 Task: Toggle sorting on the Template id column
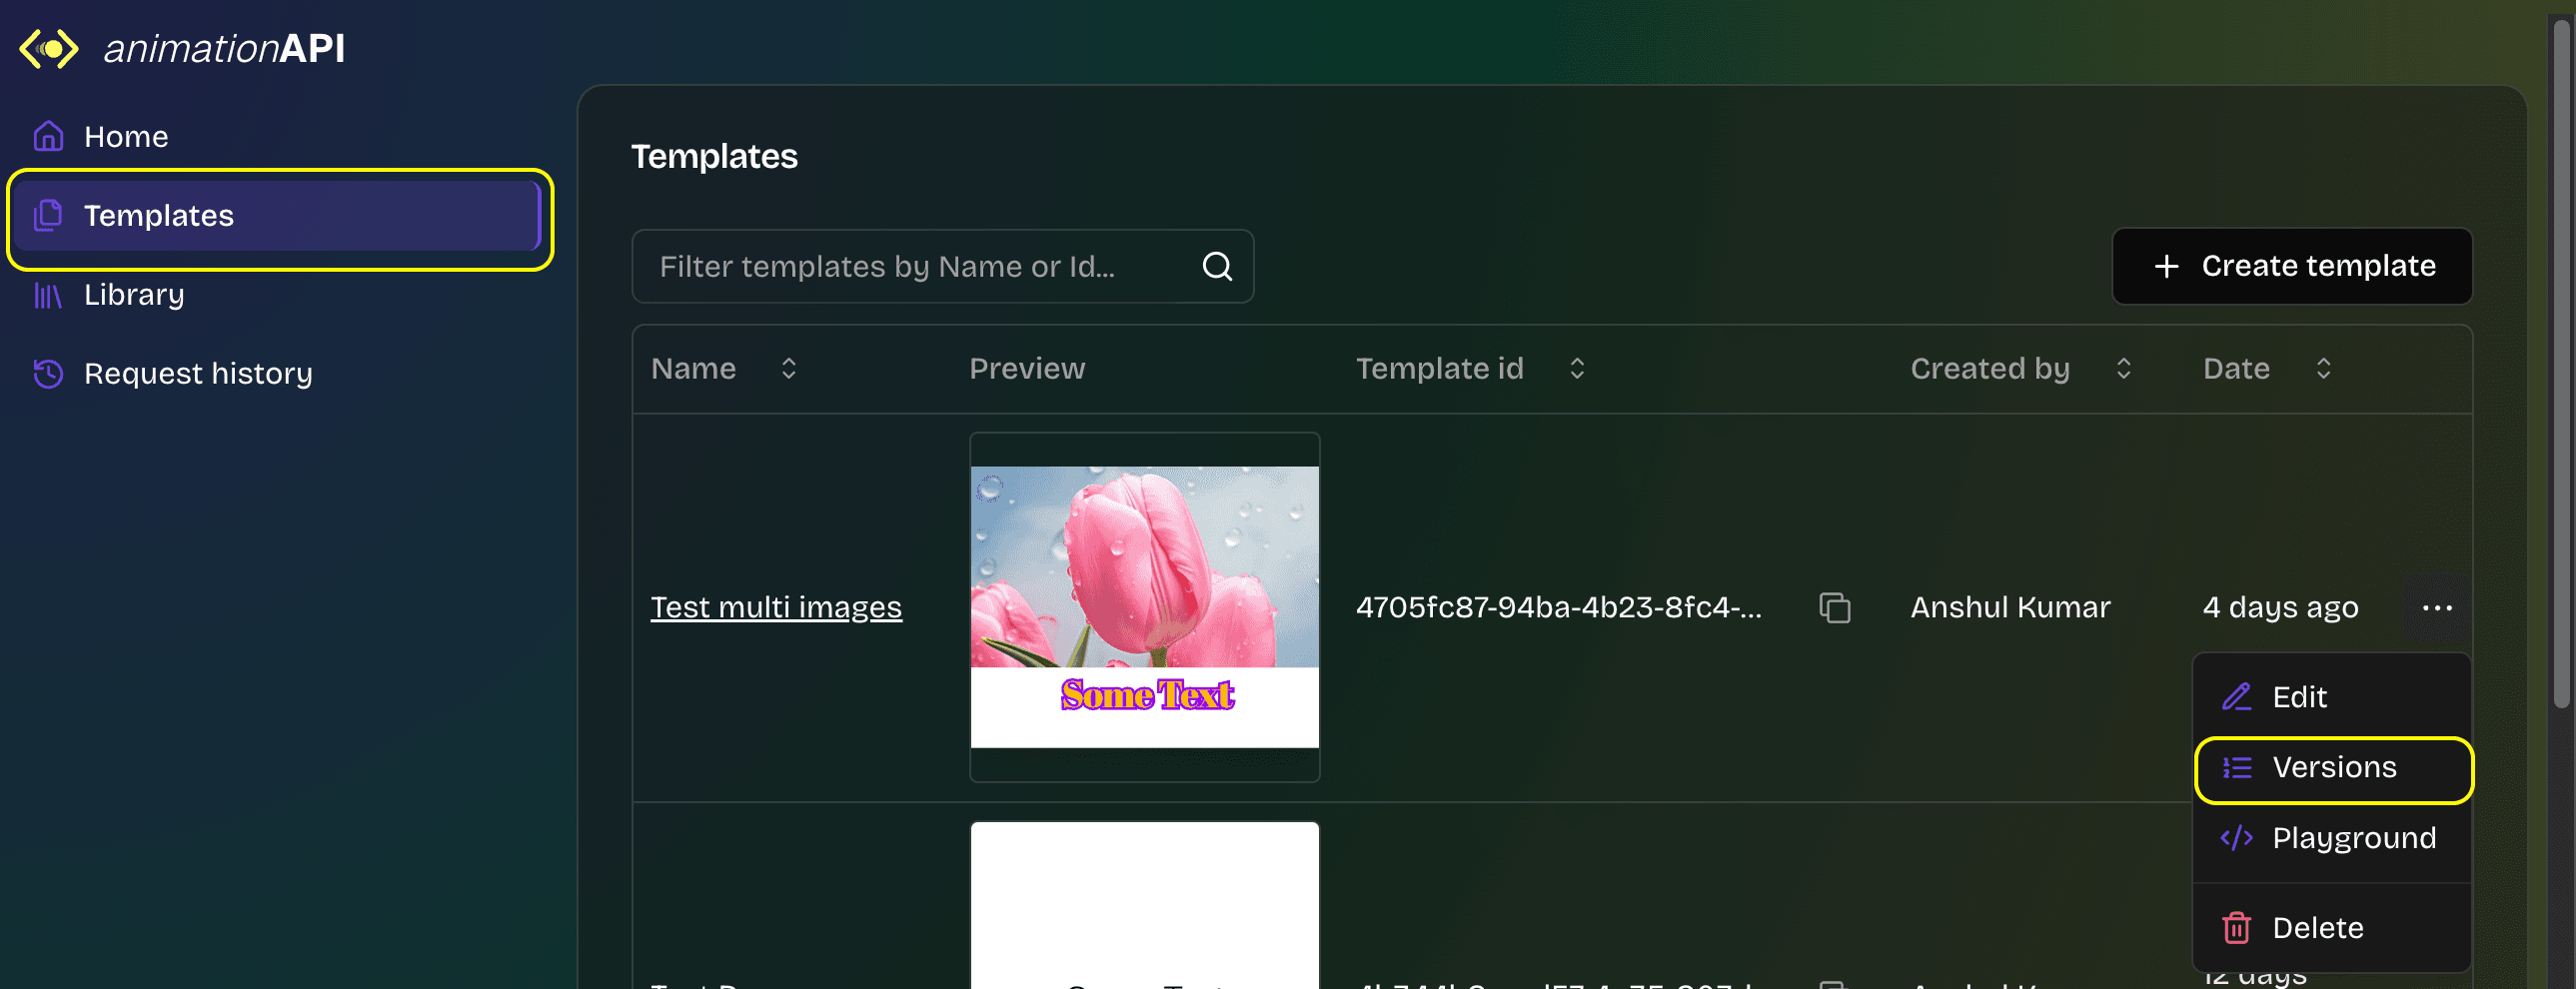(x=1577, y=368)
